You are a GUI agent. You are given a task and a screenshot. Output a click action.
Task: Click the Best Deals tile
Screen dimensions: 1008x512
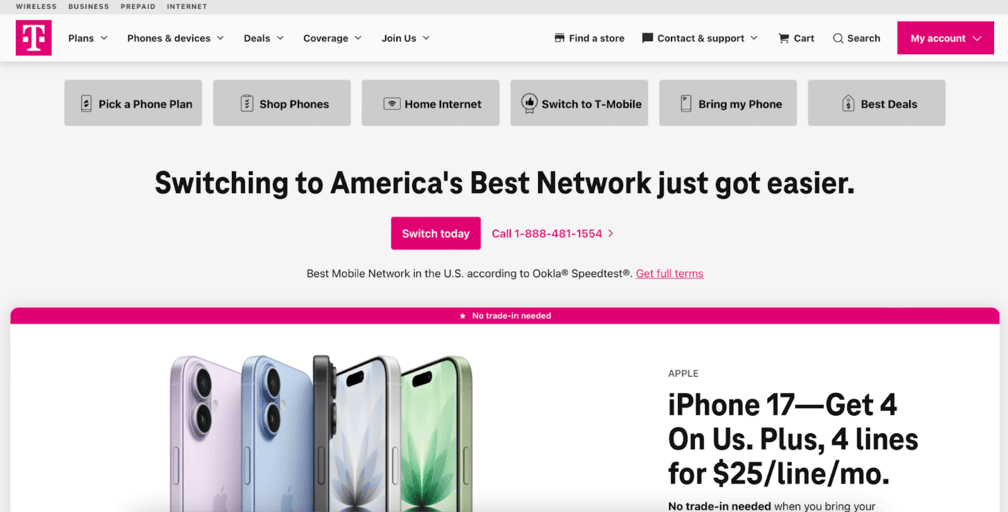[877, 103]
